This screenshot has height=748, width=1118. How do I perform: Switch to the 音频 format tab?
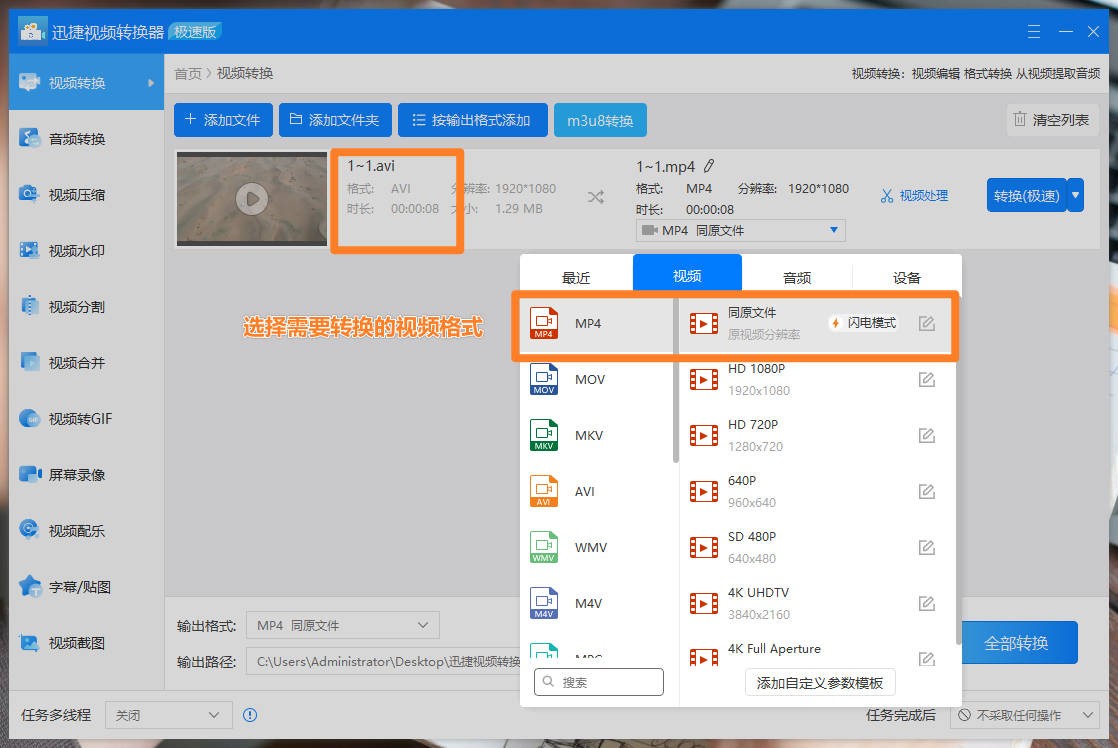pos(797,276)
